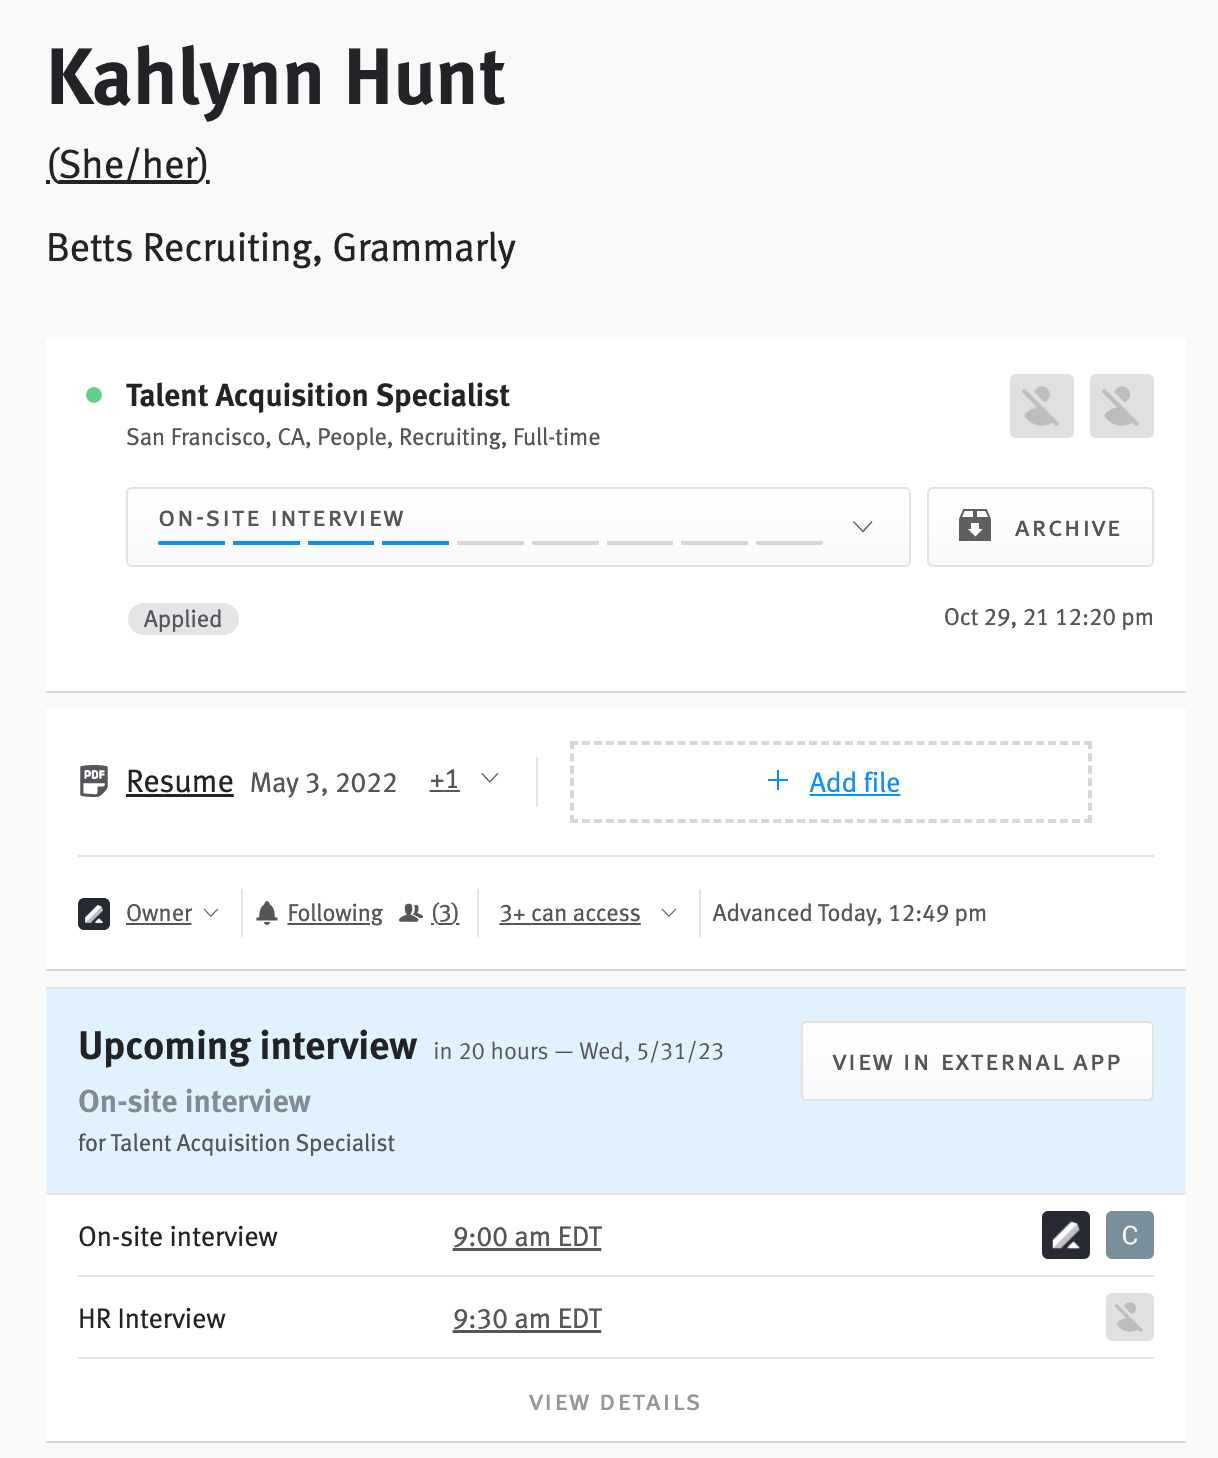Viewport: 1218px width, 1458px height.
Task: Click the dark interviewer avatar for On-site interview
Action: click(x=1065, y=1236)
